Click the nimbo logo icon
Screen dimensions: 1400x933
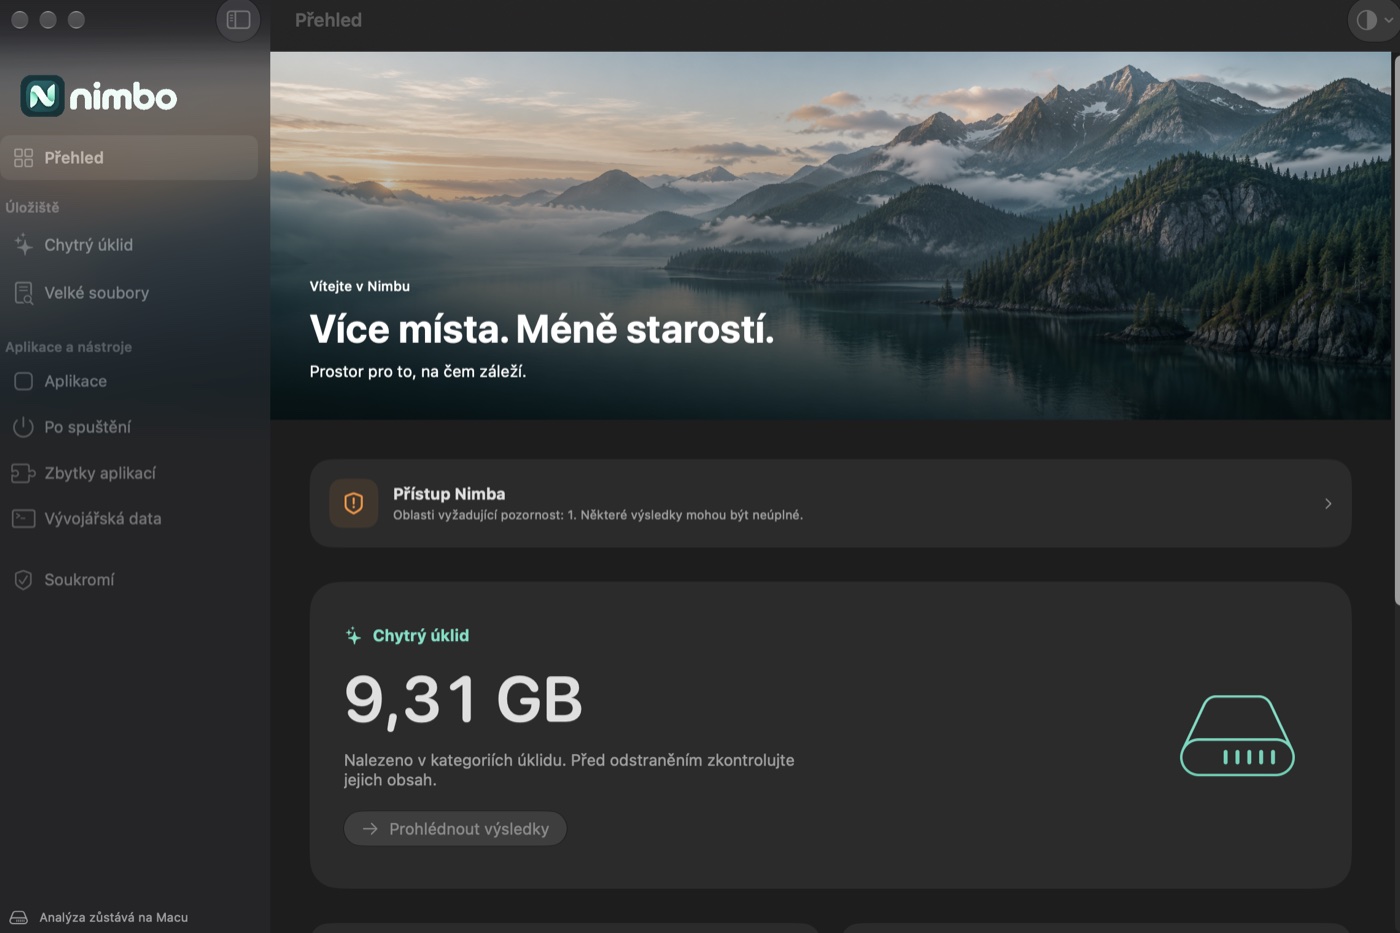42,96
